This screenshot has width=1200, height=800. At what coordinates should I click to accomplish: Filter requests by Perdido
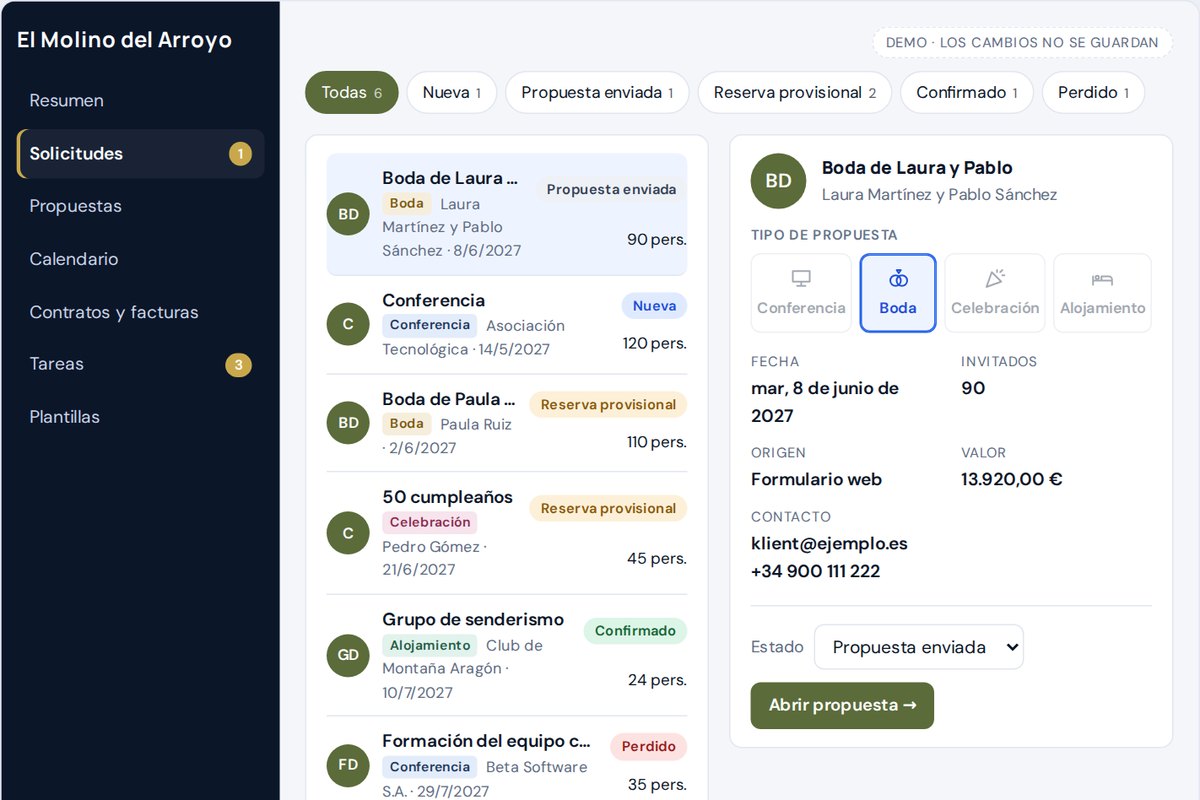point(1093,92)
